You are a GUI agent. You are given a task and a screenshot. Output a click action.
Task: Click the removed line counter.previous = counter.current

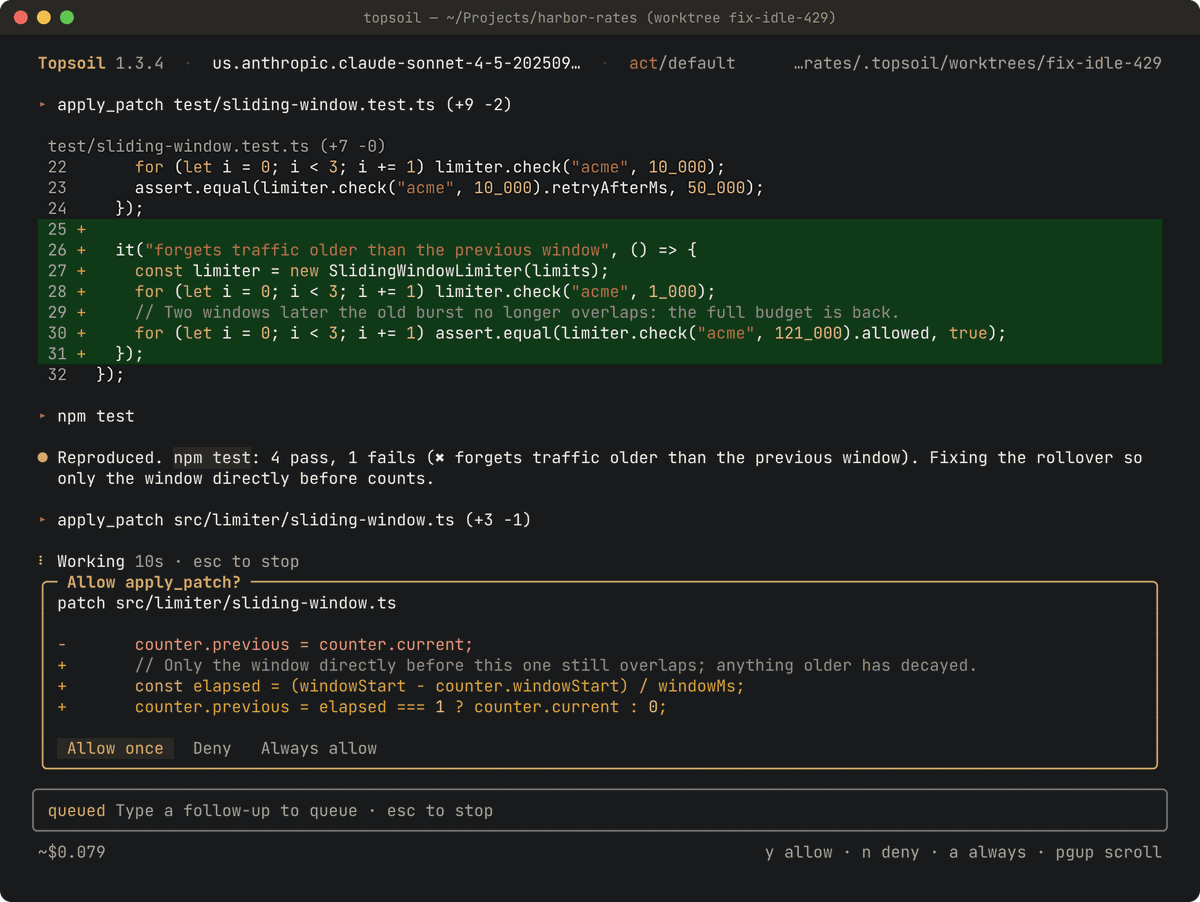(x=304, y=645)
